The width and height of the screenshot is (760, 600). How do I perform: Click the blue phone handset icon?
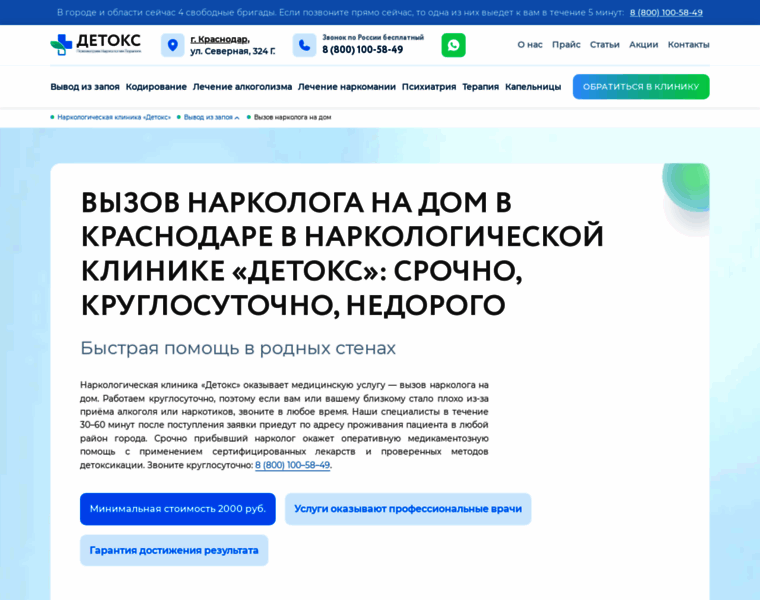304,45
